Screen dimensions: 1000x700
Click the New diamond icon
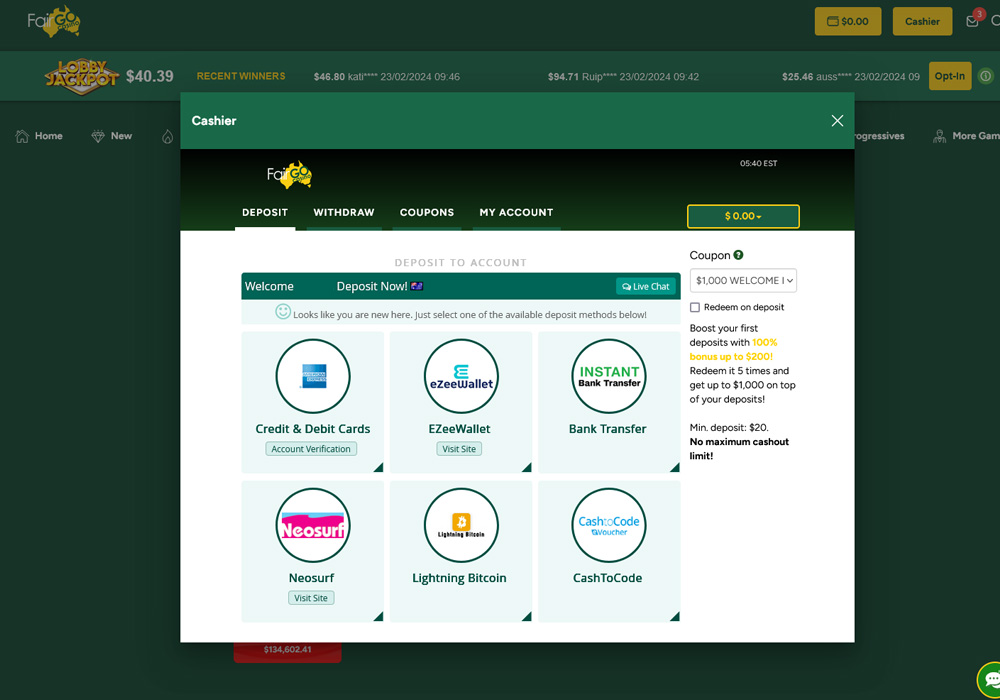click(x=98, y=136)
